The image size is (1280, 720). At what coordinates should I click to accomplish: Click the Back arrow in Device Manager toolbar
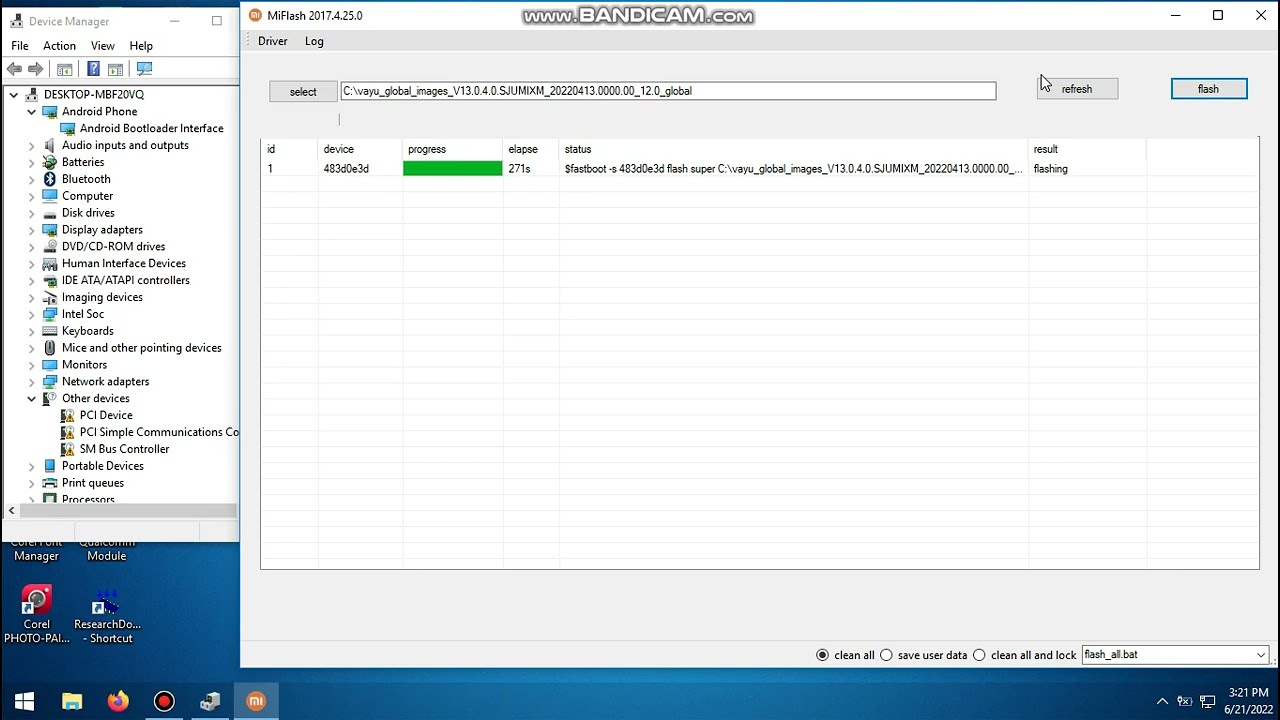pos(14,69)
